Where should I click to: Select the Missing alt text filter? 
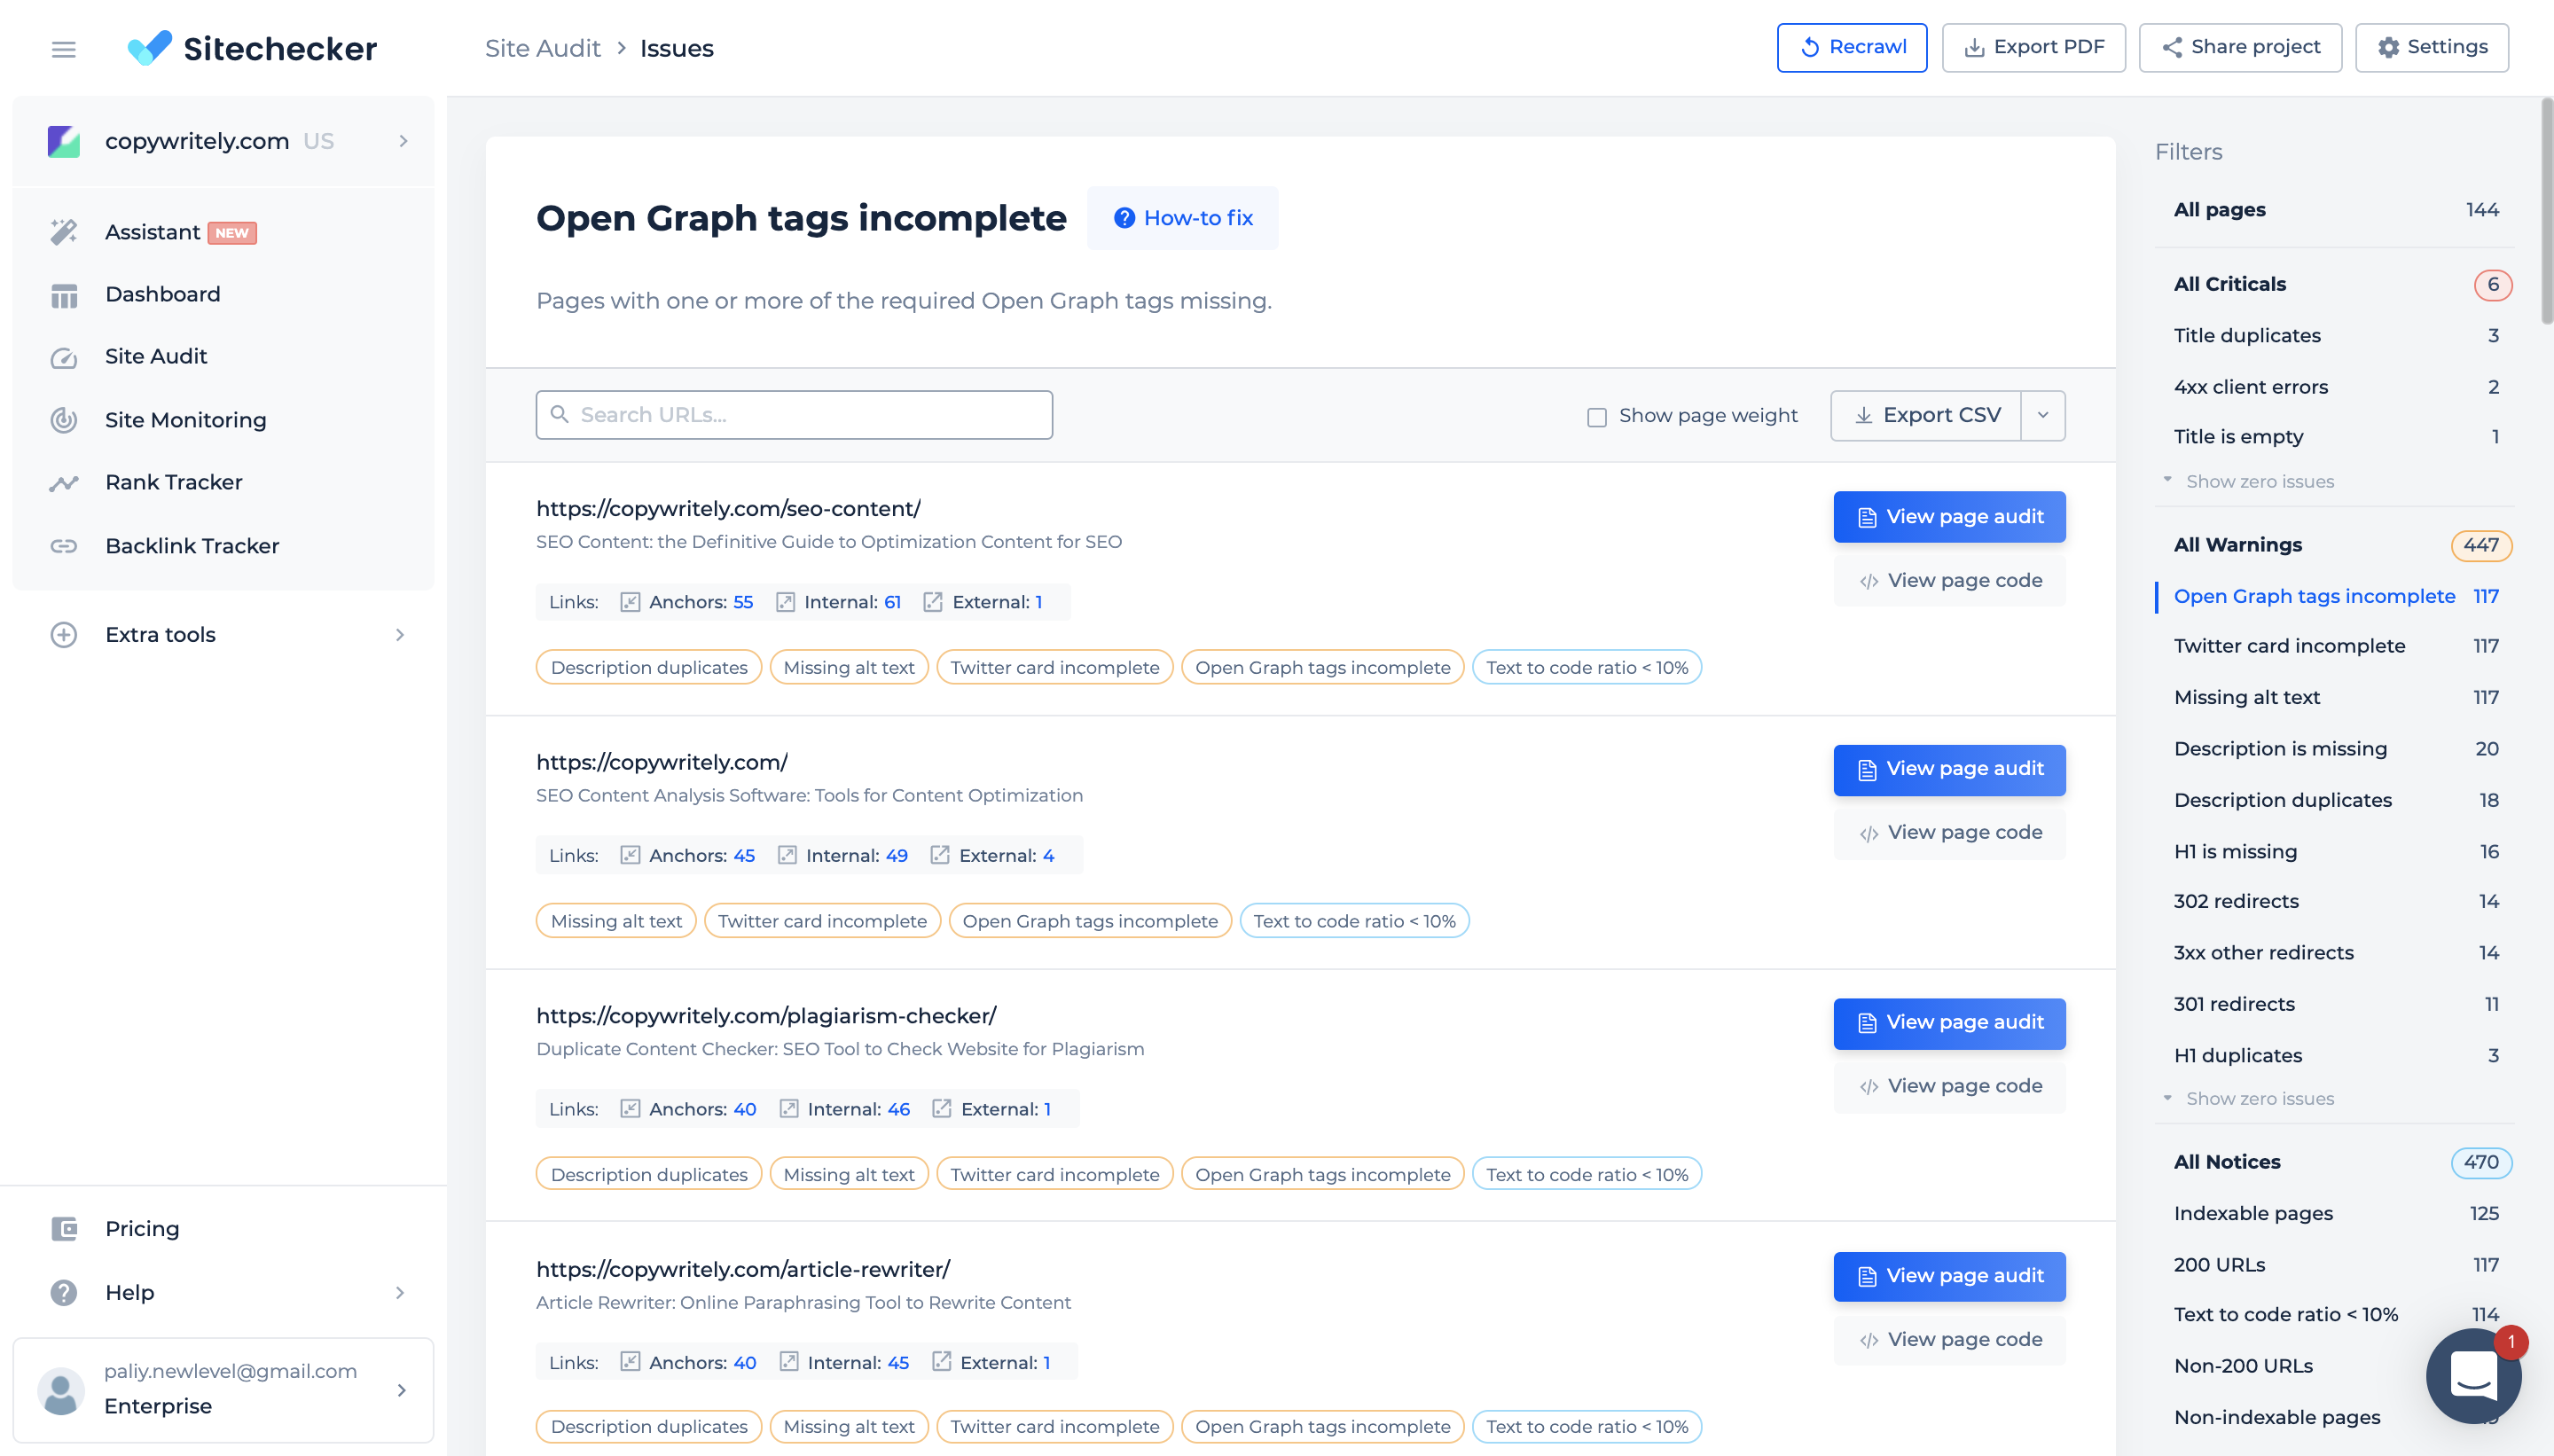click(2246, 698)
